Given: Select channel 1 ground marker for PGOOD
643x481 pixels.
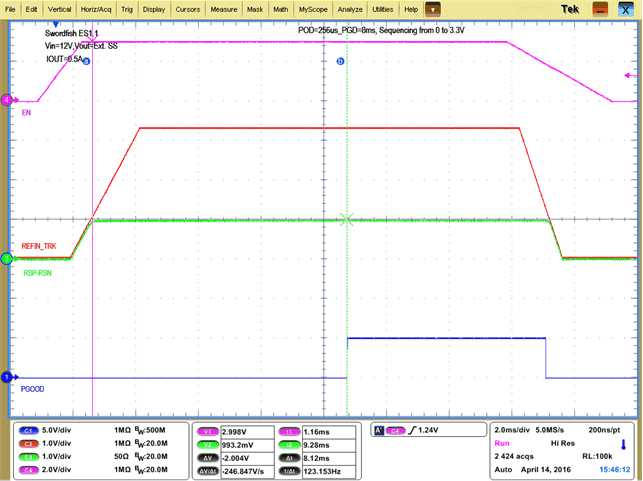Looking at the screenshot, I should point(7,377).
